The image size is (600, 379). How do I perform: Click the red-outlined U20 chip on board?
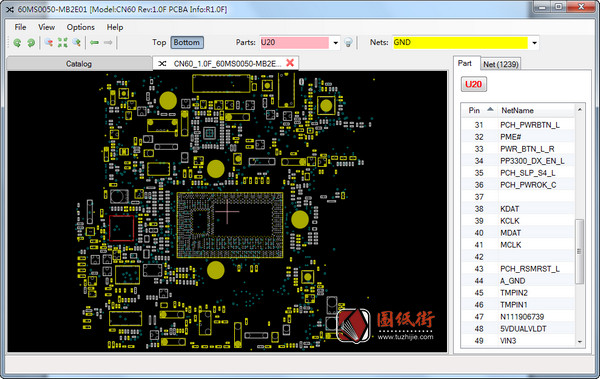(122, 228)
